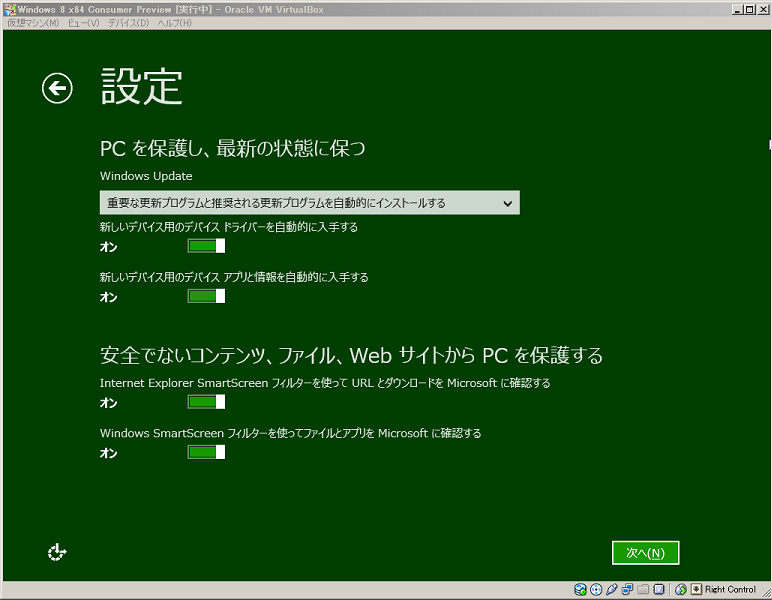
Task: Open the Ease of Access icon
Action: click(57, 552)
